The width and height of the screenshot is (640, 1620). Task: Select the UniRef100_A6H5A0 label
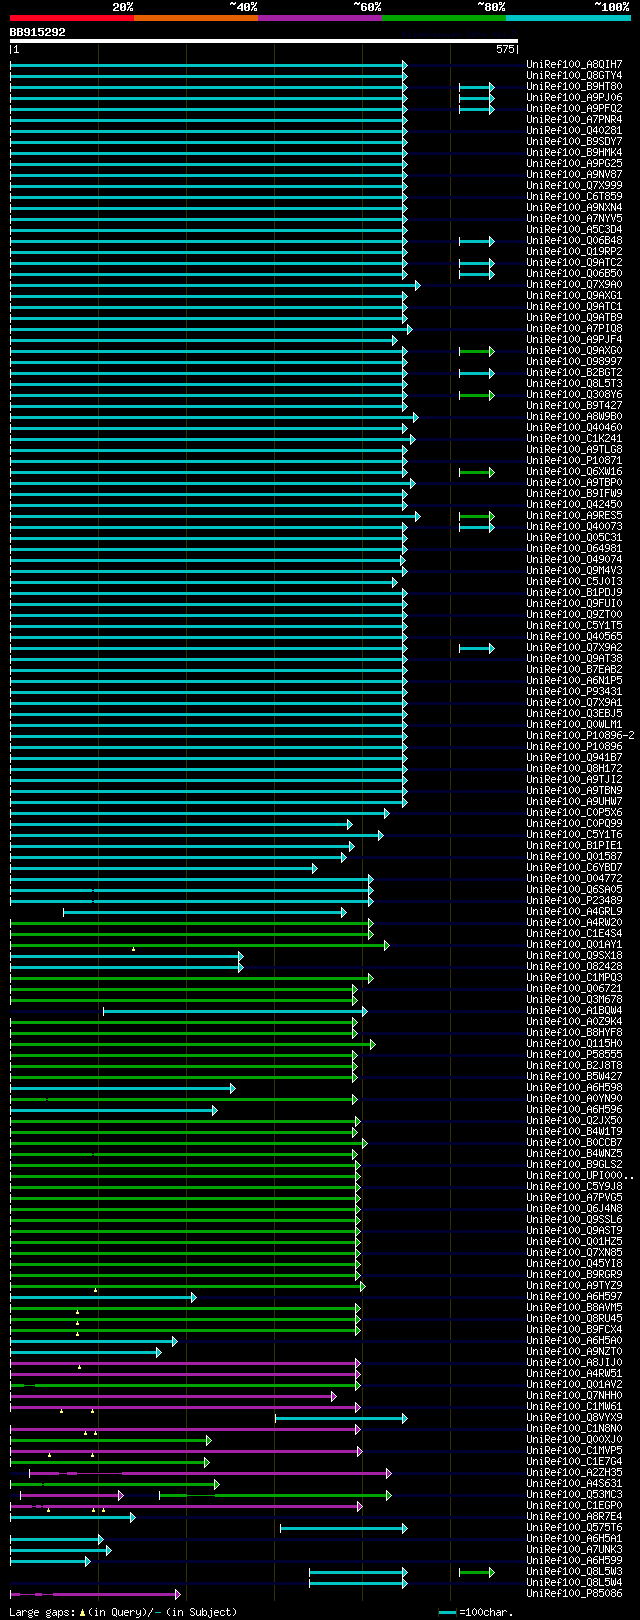click(x=574, y=1341)
